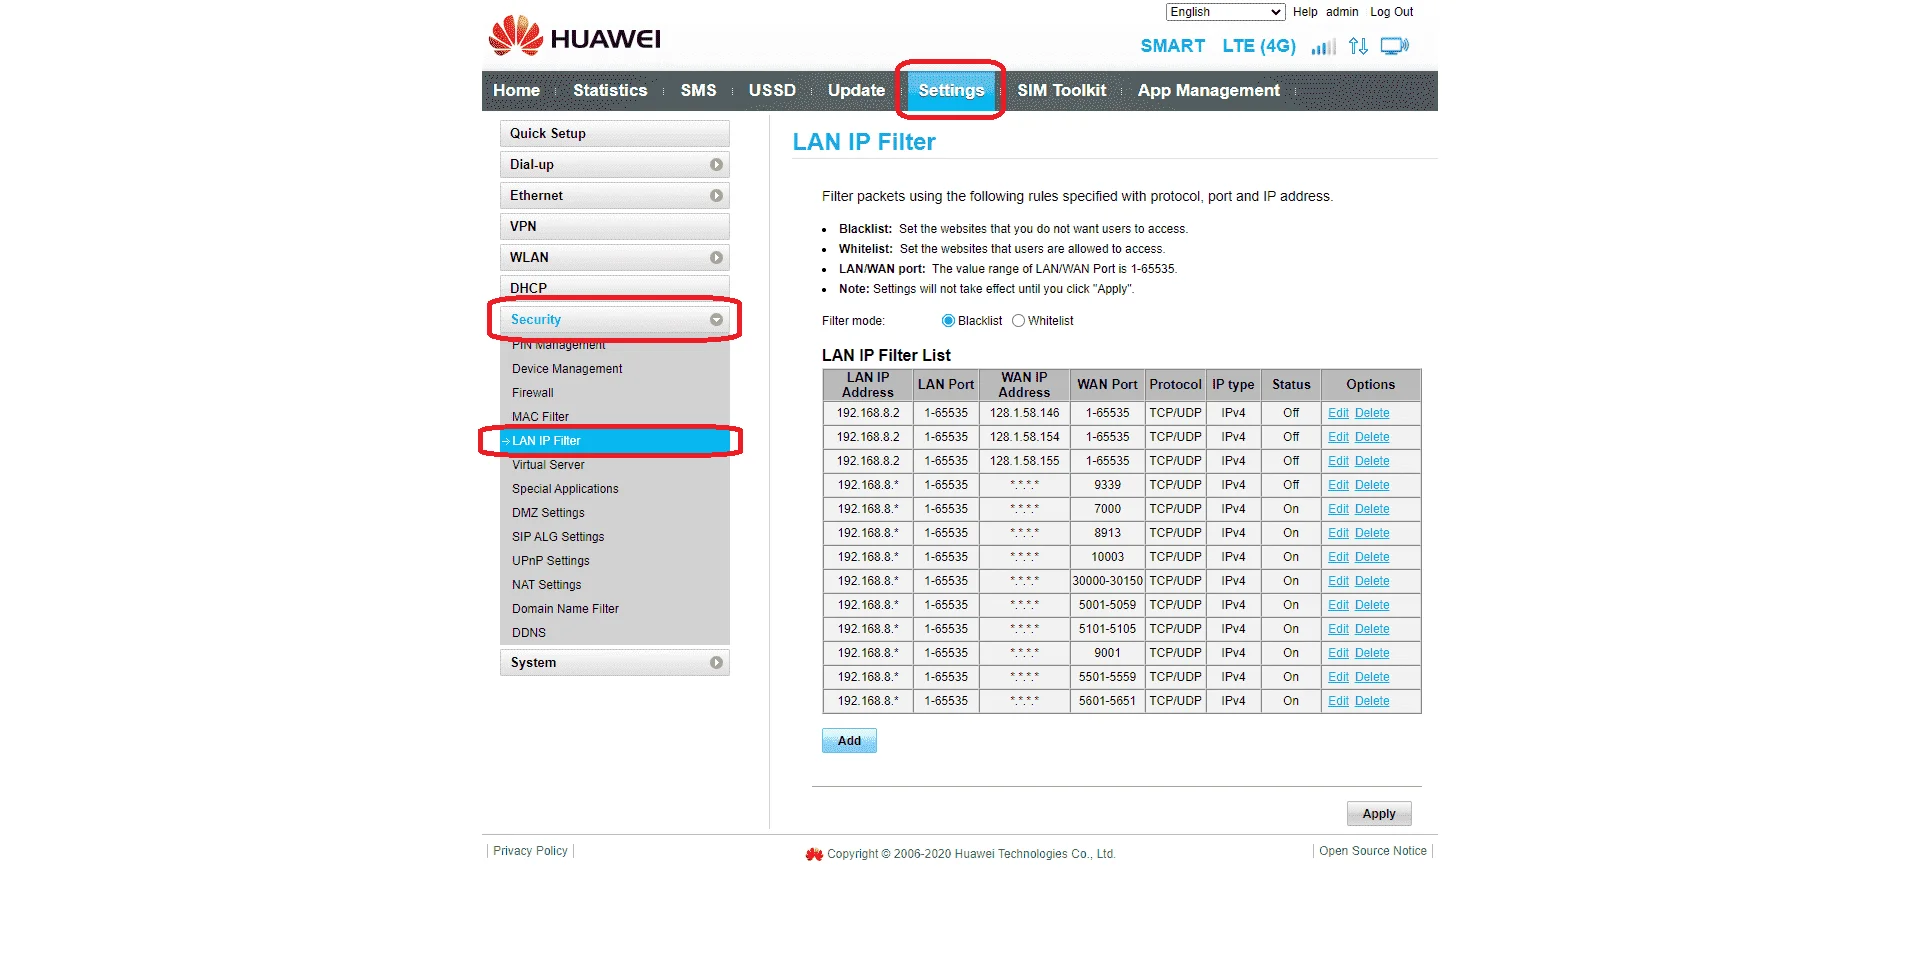Image resolution: width=1920 pixels, height=969 pixels.
Task: Click the Add button
Action: coord(849,741)
